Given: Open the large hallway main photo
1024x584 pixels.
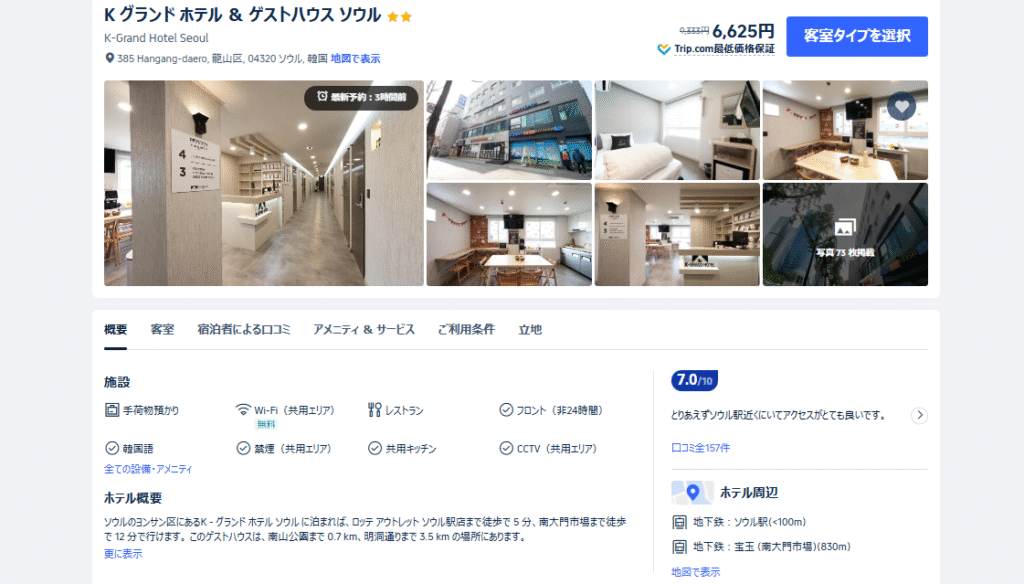Looking at the screenshot, I should [264, 183].
